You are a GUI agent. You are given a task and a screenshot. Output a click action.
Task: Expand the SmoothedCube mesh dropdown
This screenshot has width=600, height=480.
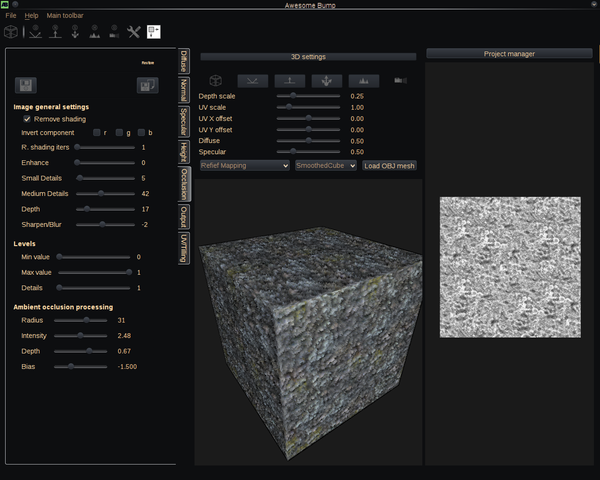pos(325,165)
